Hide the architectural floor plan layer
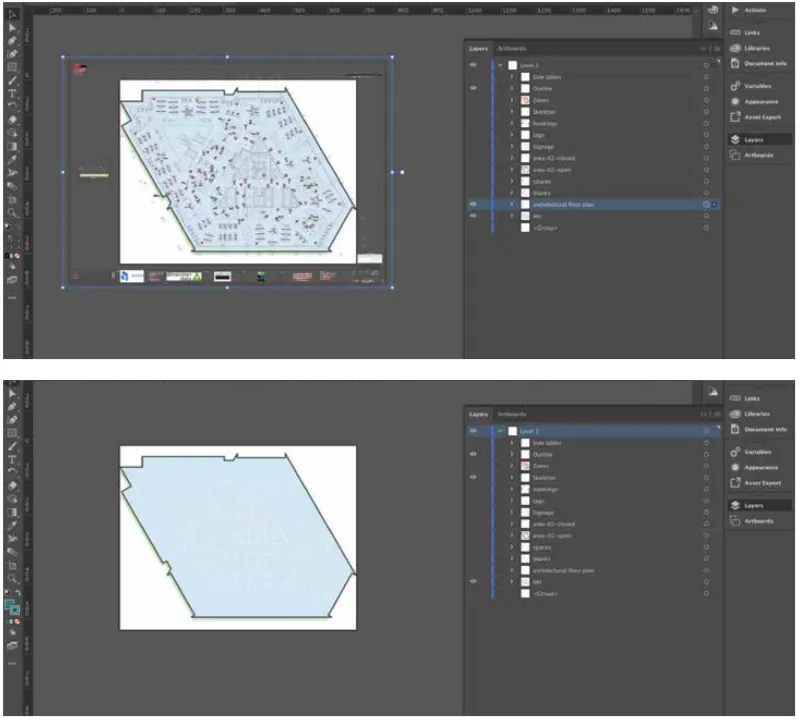Viewport: 800px width, 720px height. click(473, 203)
